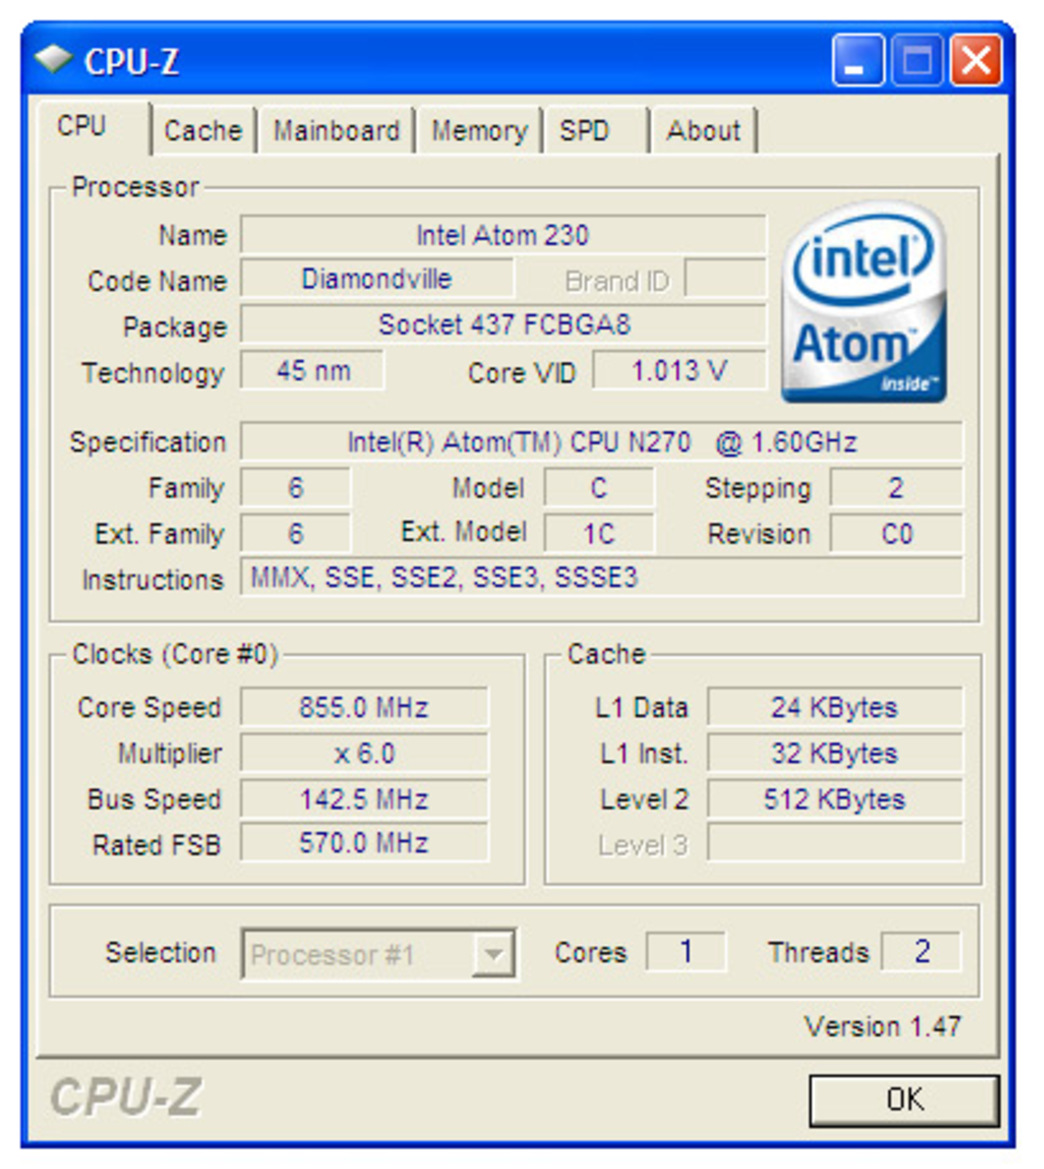Click the Code Name value 'Diamondville'
This screenshot has width=1044, height=1169.
377,280
